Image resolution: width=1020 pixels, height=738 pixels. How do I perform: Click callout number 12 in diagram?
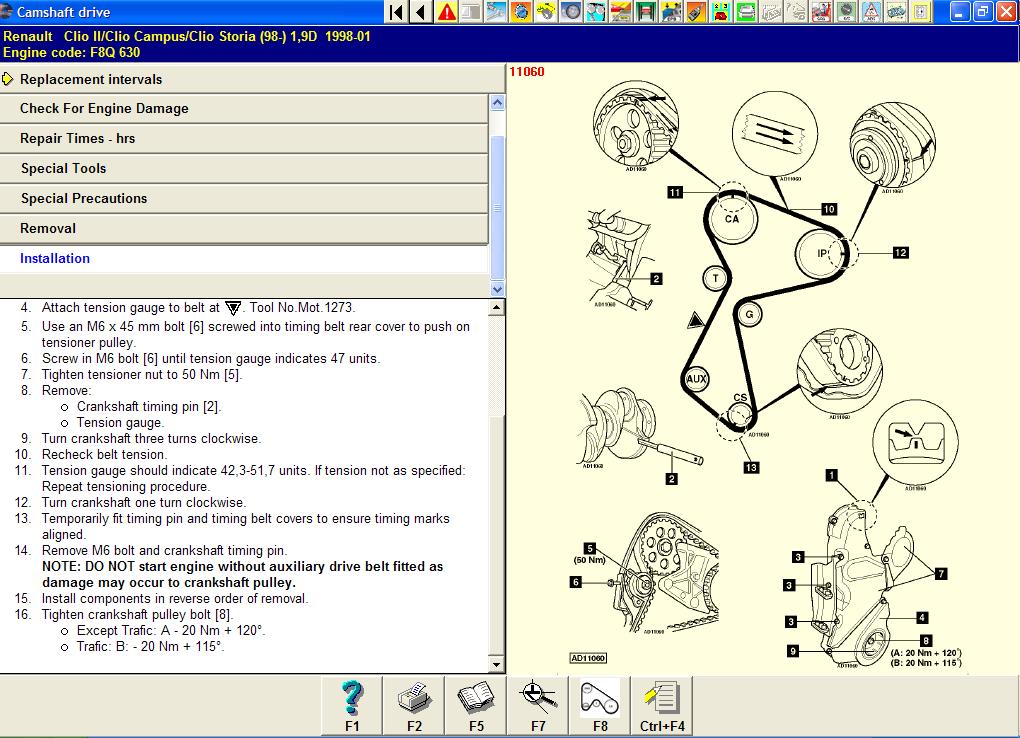click(x=900, y=253)
